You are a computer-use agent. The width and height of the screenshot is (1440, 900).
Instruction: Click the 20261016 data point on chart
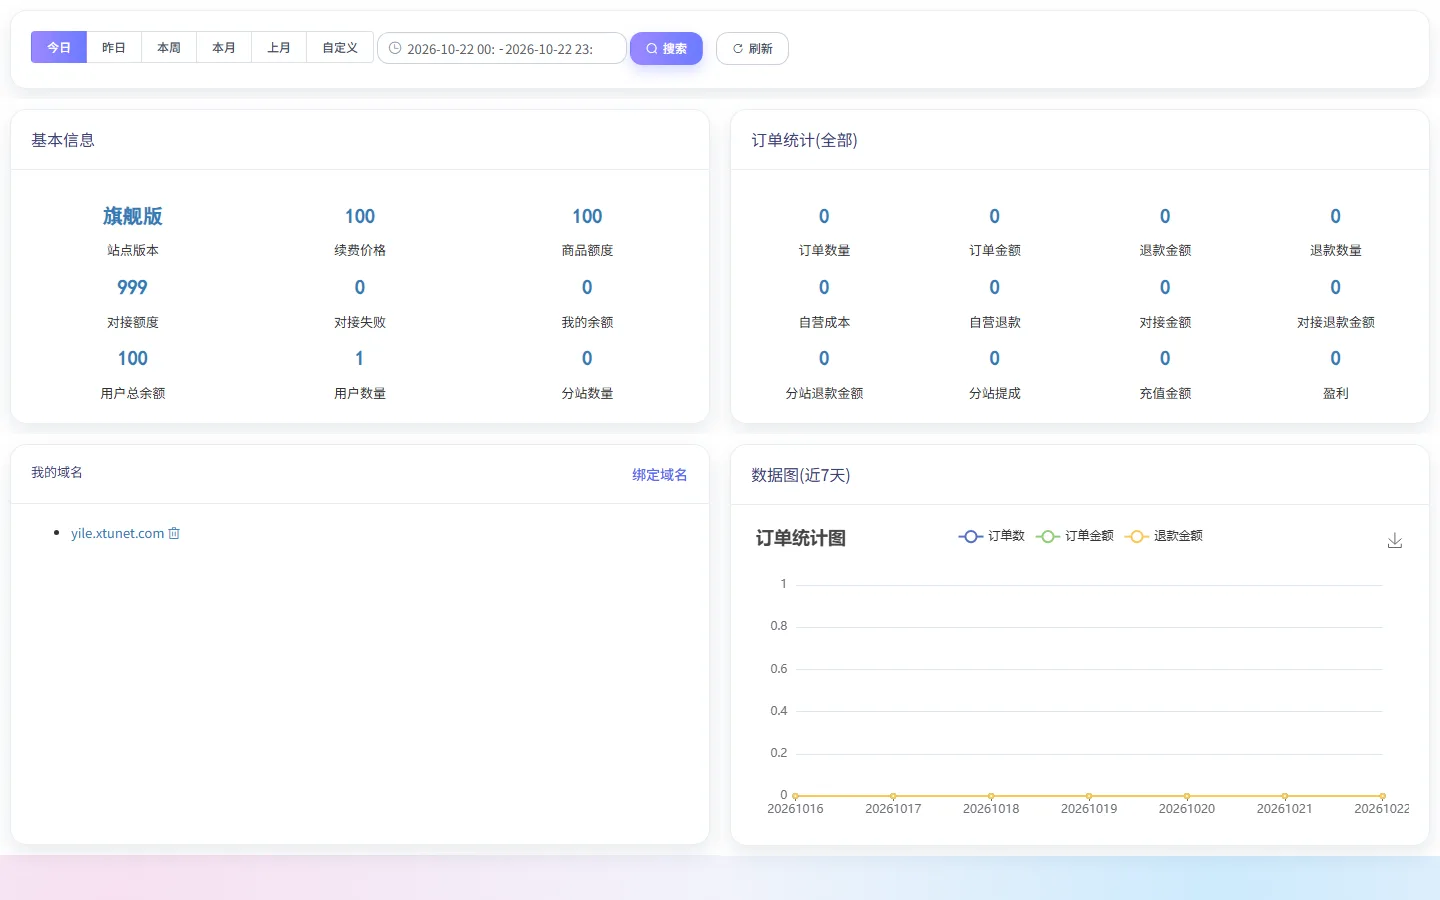[795, 796]
